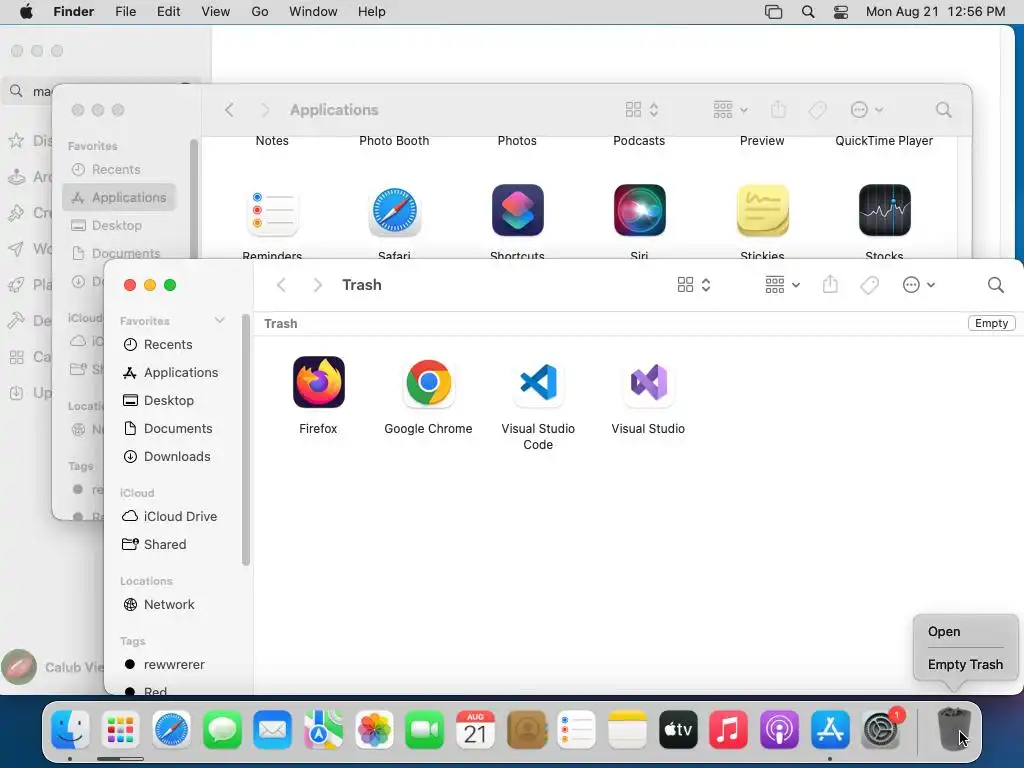Open Music from the Dock
This screenshot has height=768, width=1024.
click(x=728, y=730)
